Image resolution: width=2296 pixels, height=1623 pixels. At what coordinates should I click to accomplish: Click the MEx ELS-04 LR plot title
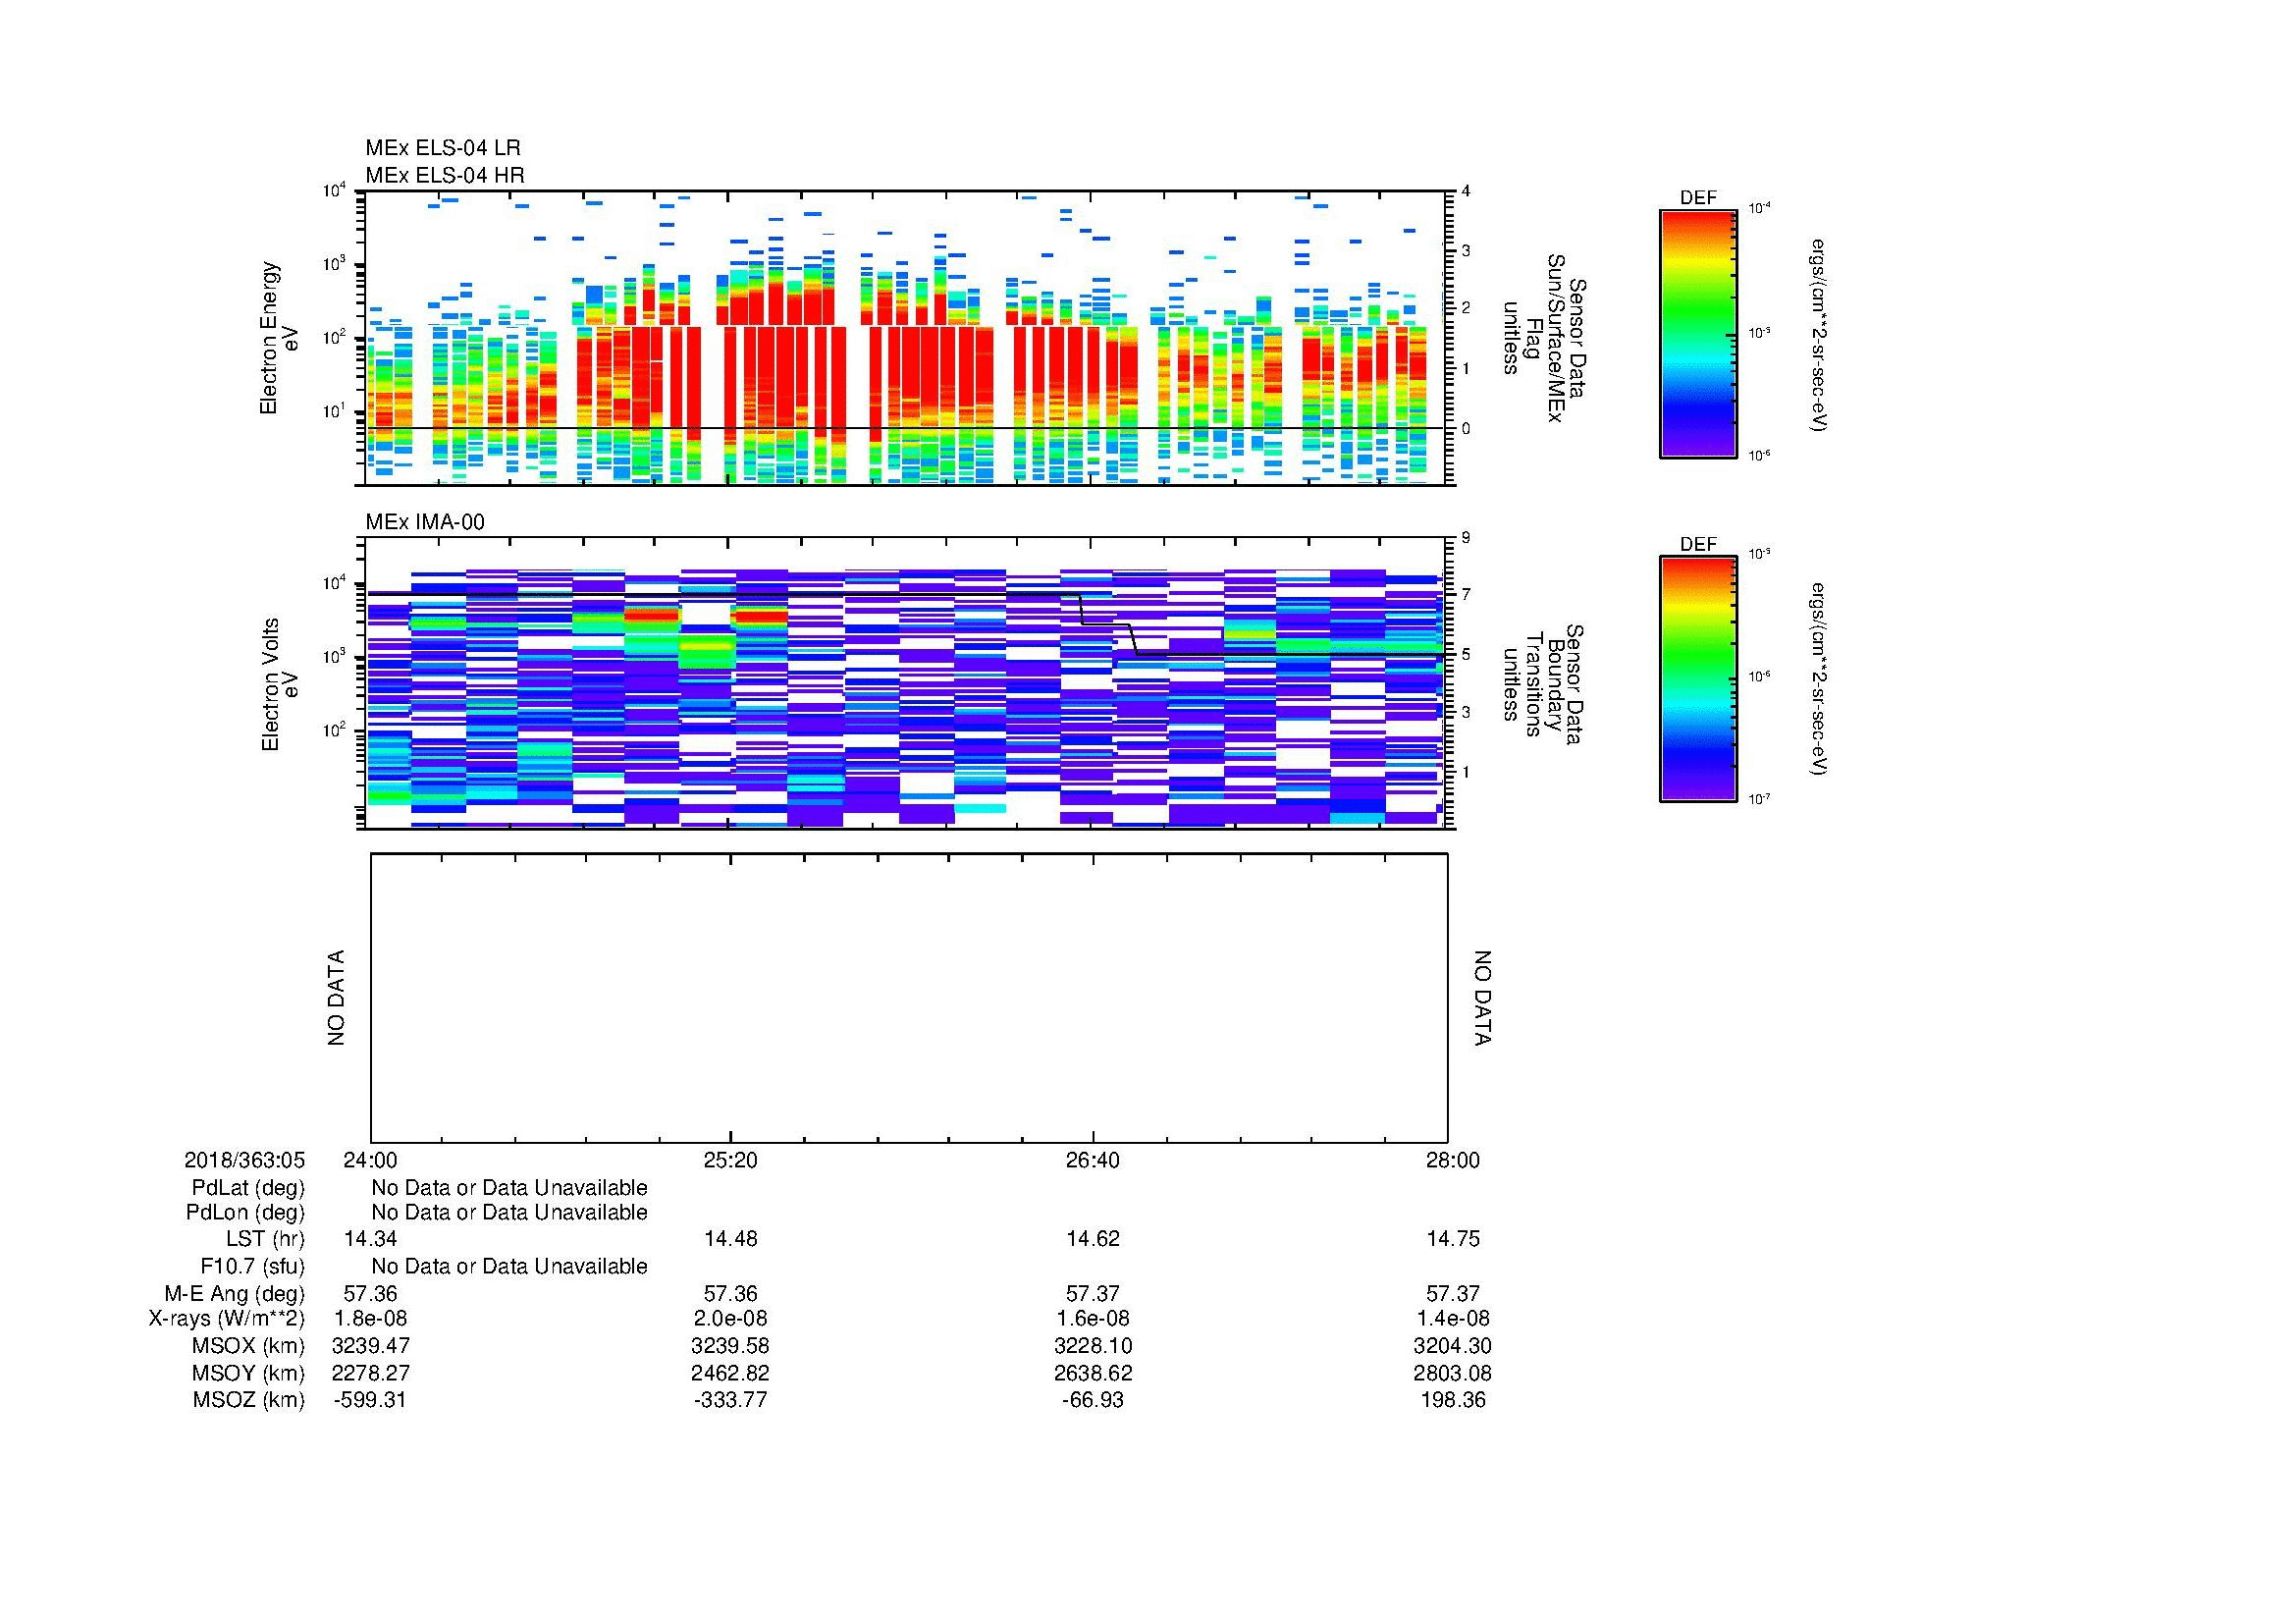442,148
